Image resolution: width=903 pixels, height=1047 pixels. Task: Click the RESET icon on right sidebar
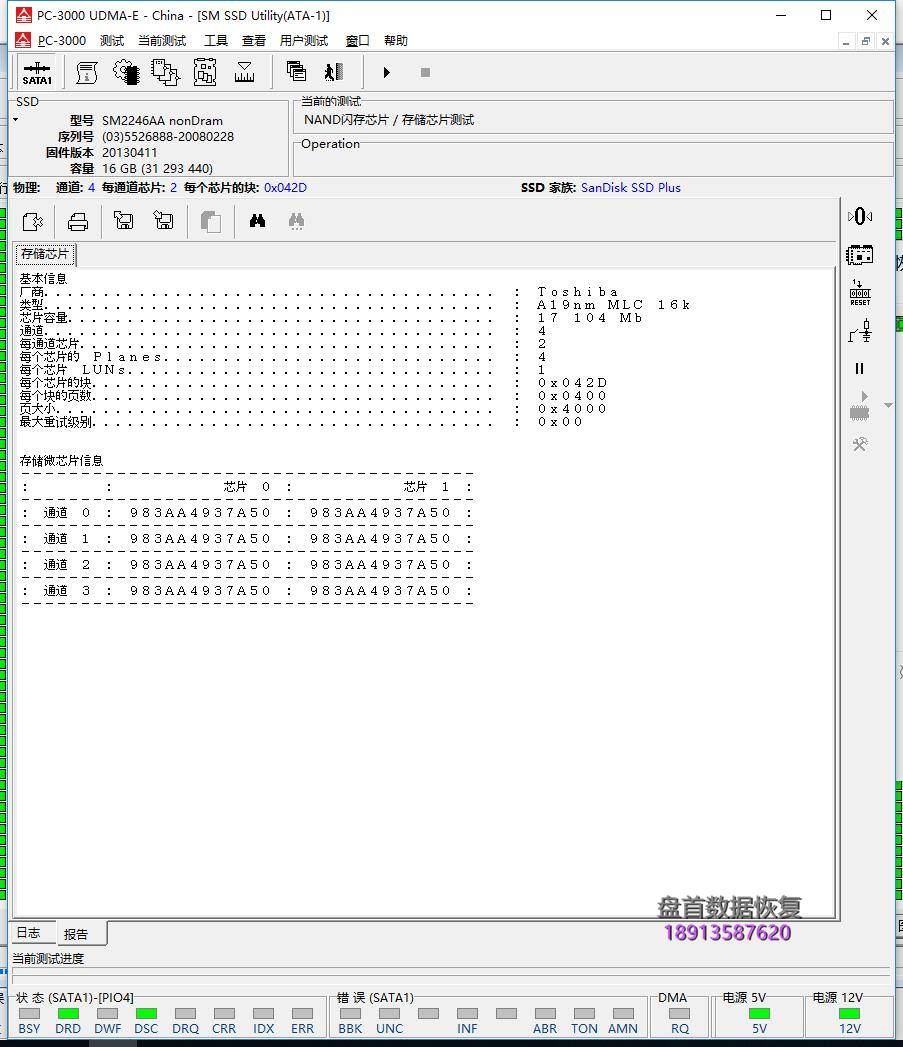pyautogui.click(x=860, y=293)
